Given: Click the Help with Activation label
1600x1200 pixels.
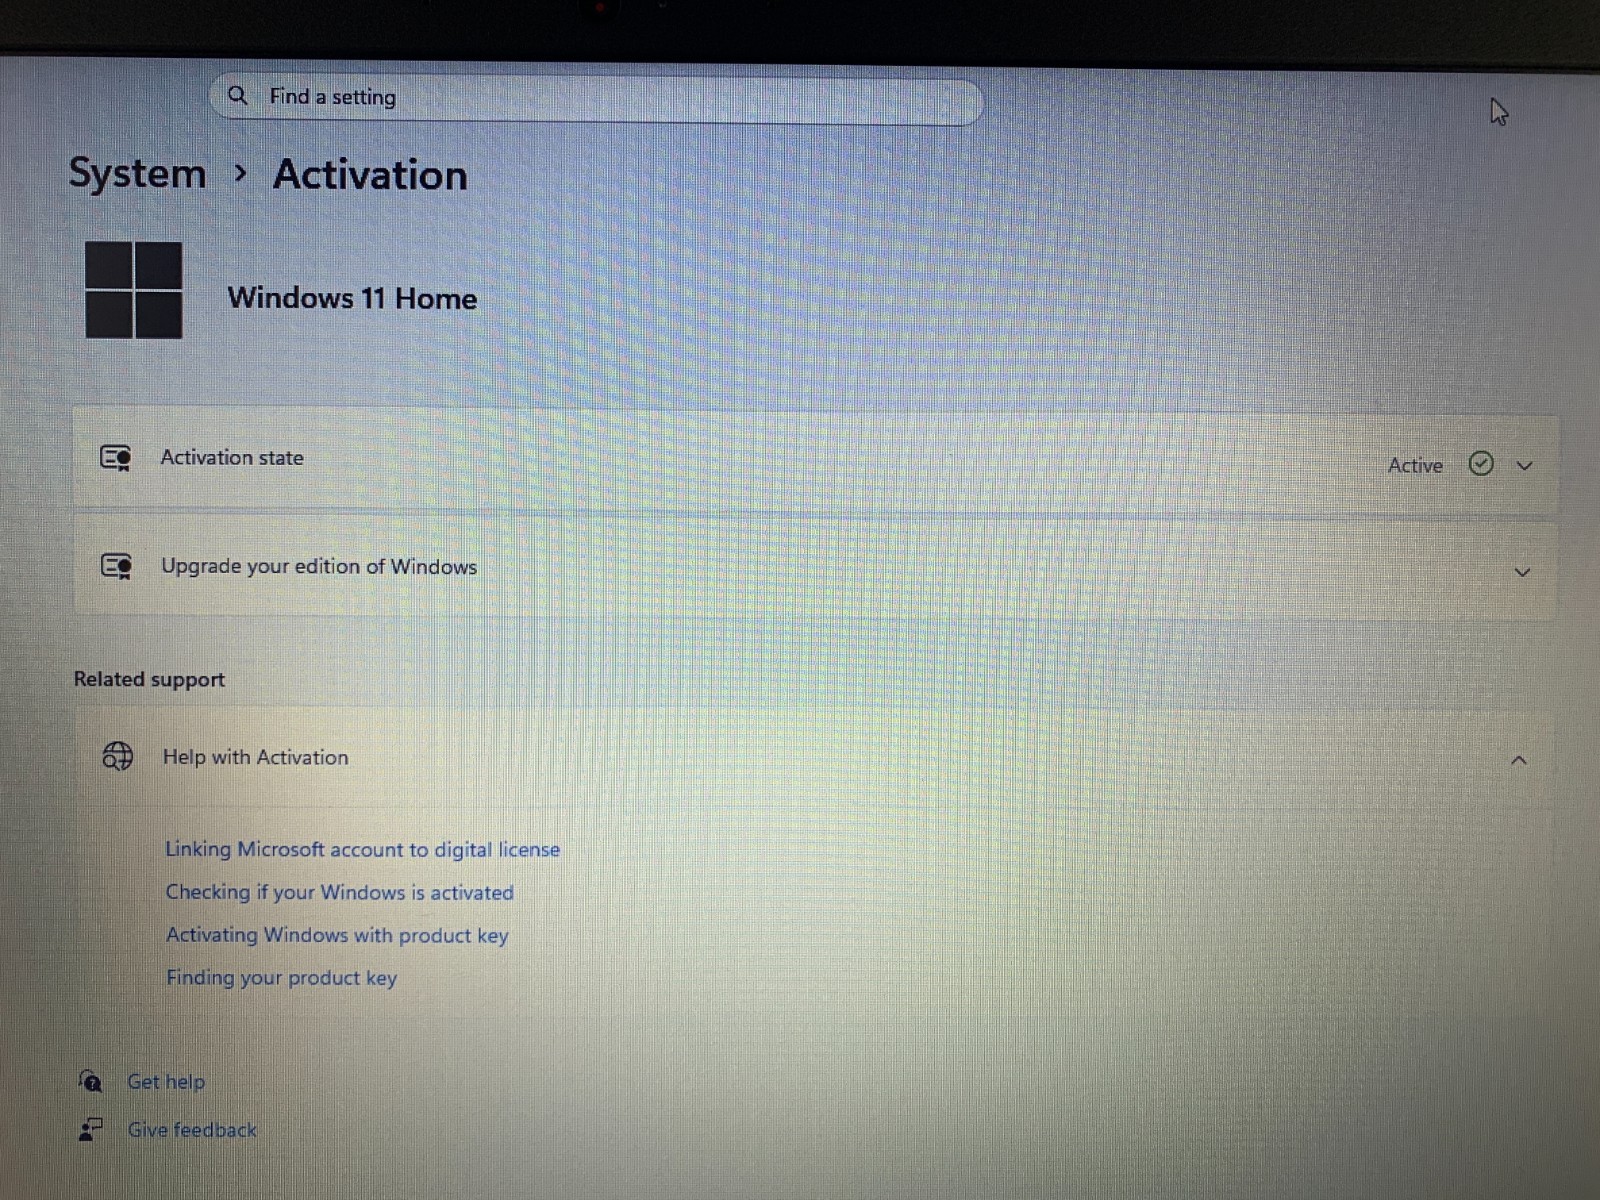Looking at the screenshot, I should coord(256,757).
